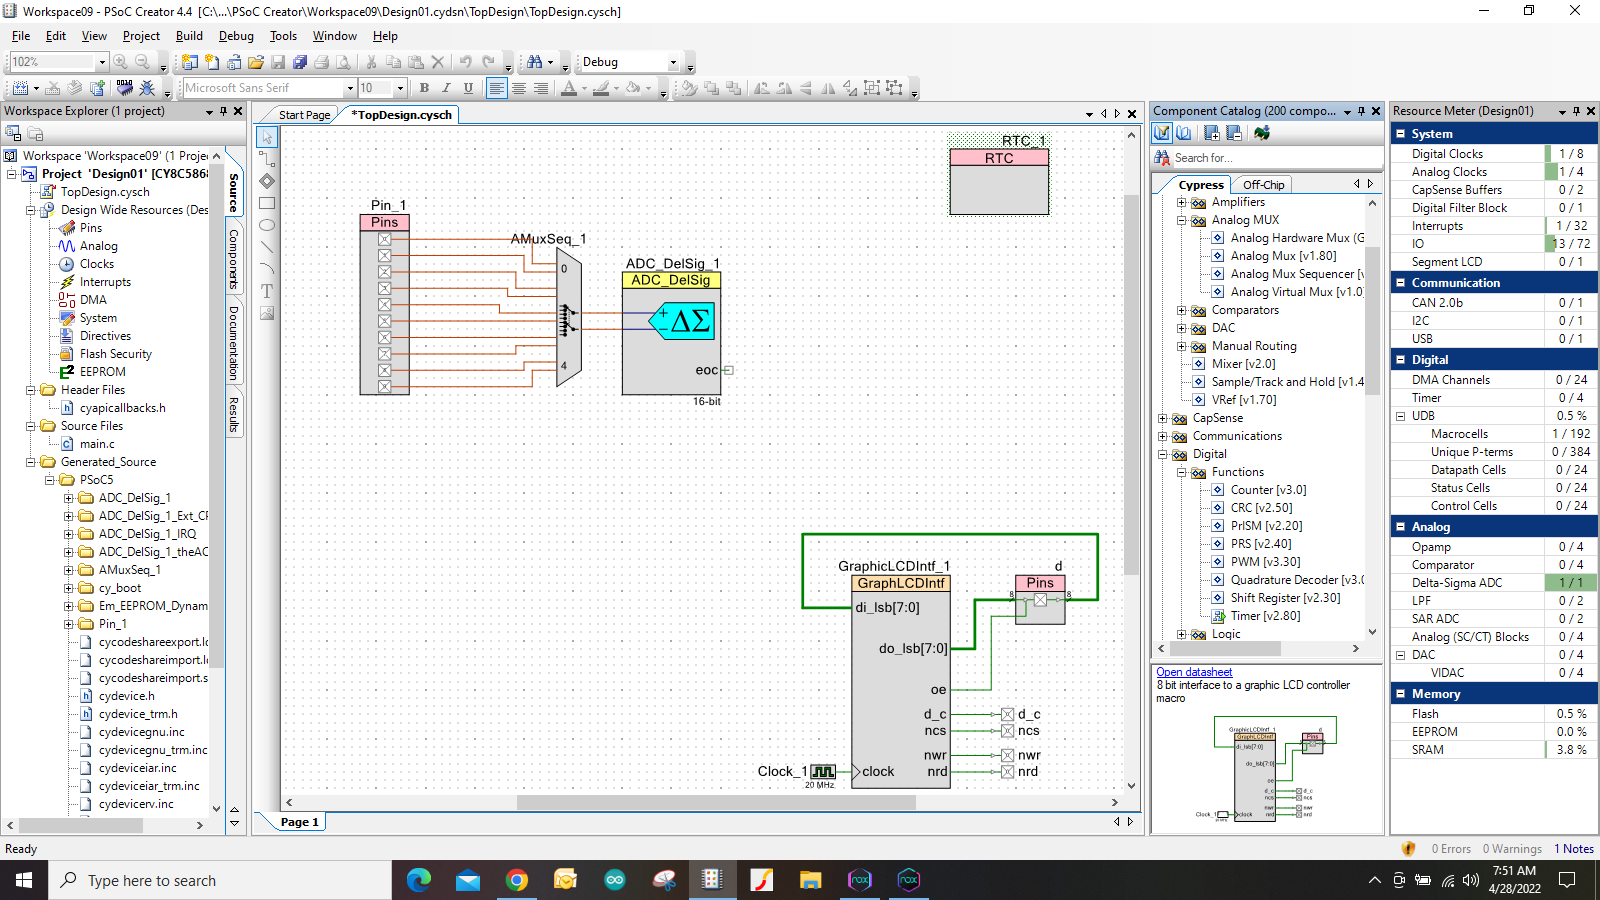Open Google Chrome from taskbar
This screenshot has width=1600, height=900.
click(x=517, y=880)
